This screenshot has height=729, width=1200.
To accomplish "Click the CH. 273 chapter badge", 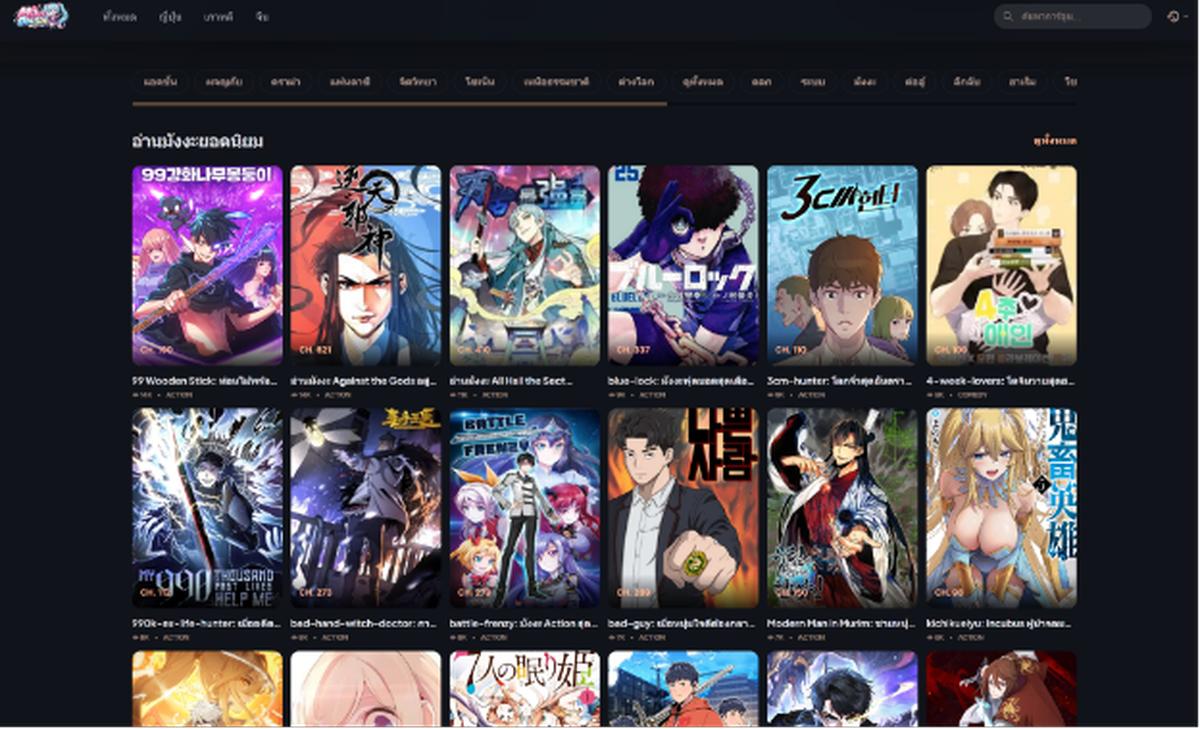I will (x=315, y=593).
